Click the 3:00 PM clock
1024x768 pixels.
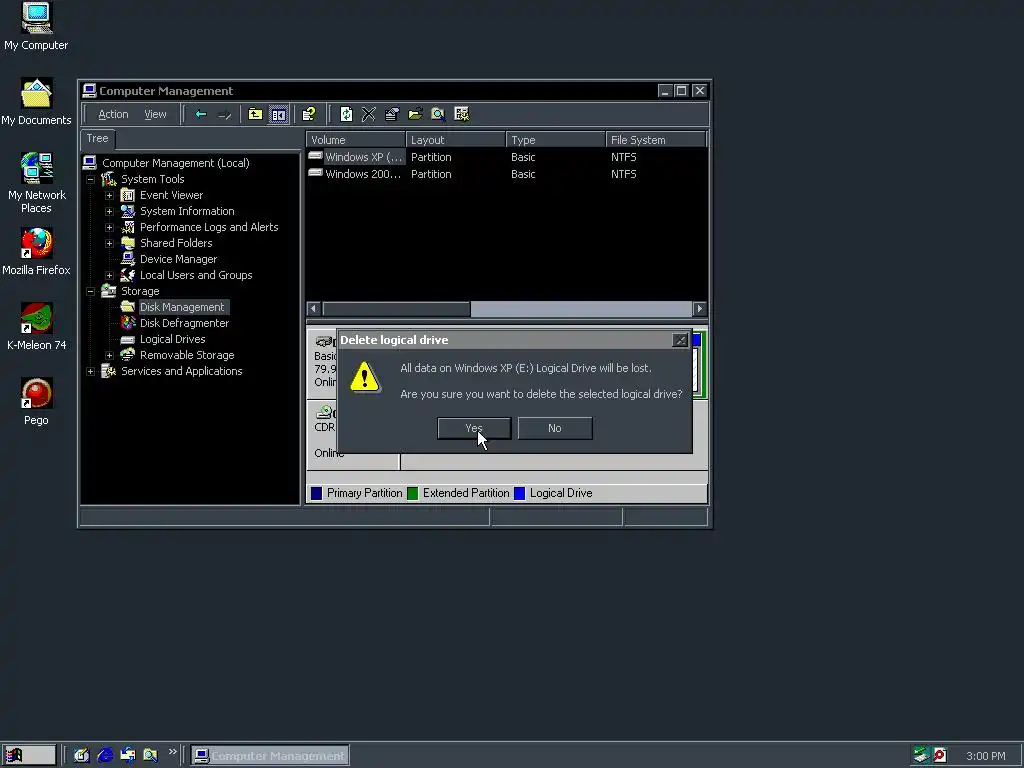coord(985,756)
